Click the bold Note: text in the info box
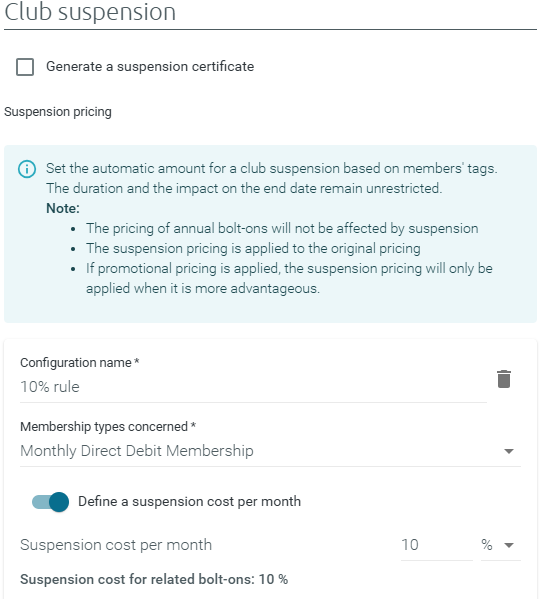Viewport: 547px width, 599px height. coord(63,209)
